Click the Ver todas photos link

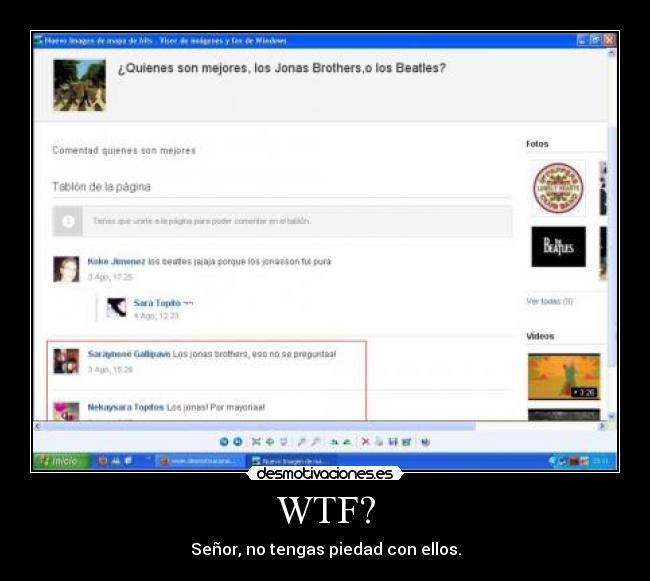pyautogui.click(x=550, y=301)
